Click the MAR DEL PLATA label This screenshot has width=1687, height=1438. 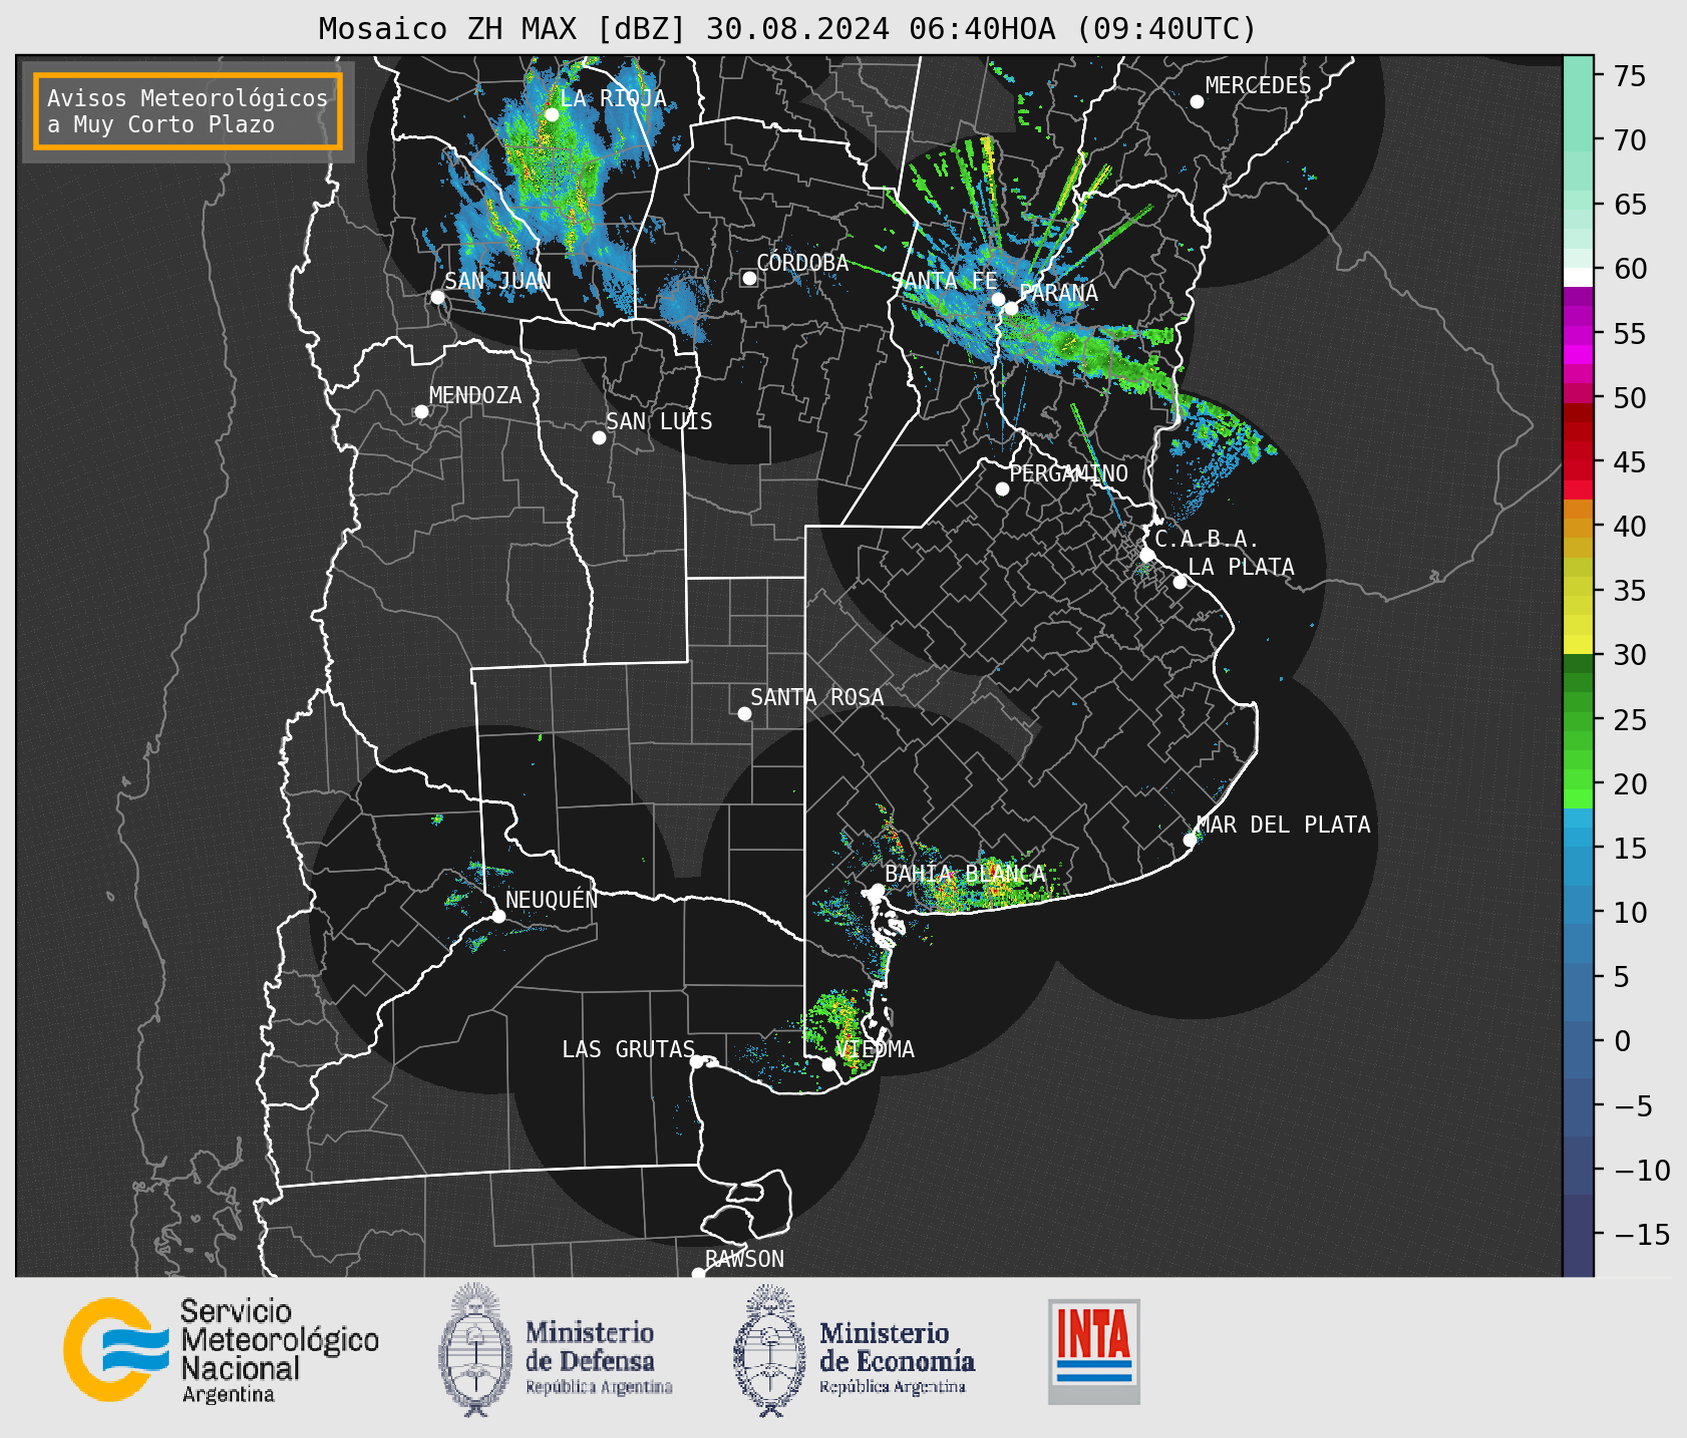coord(1283,825)
